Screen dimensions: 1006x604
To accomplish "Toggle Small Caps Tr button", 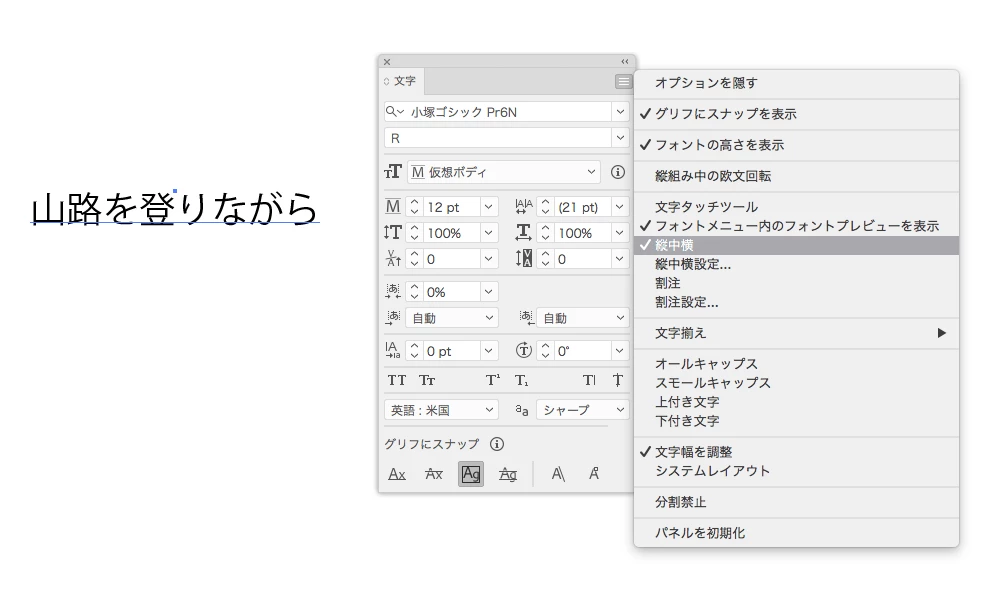I will click(427, 381).
